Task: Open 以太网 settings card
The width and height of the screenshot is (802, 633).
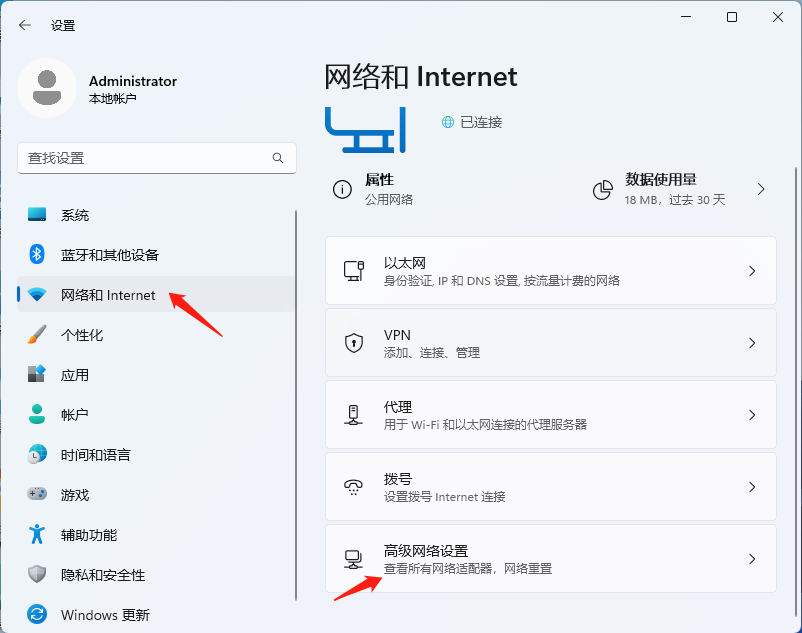Action: click(x=551, y=271)
